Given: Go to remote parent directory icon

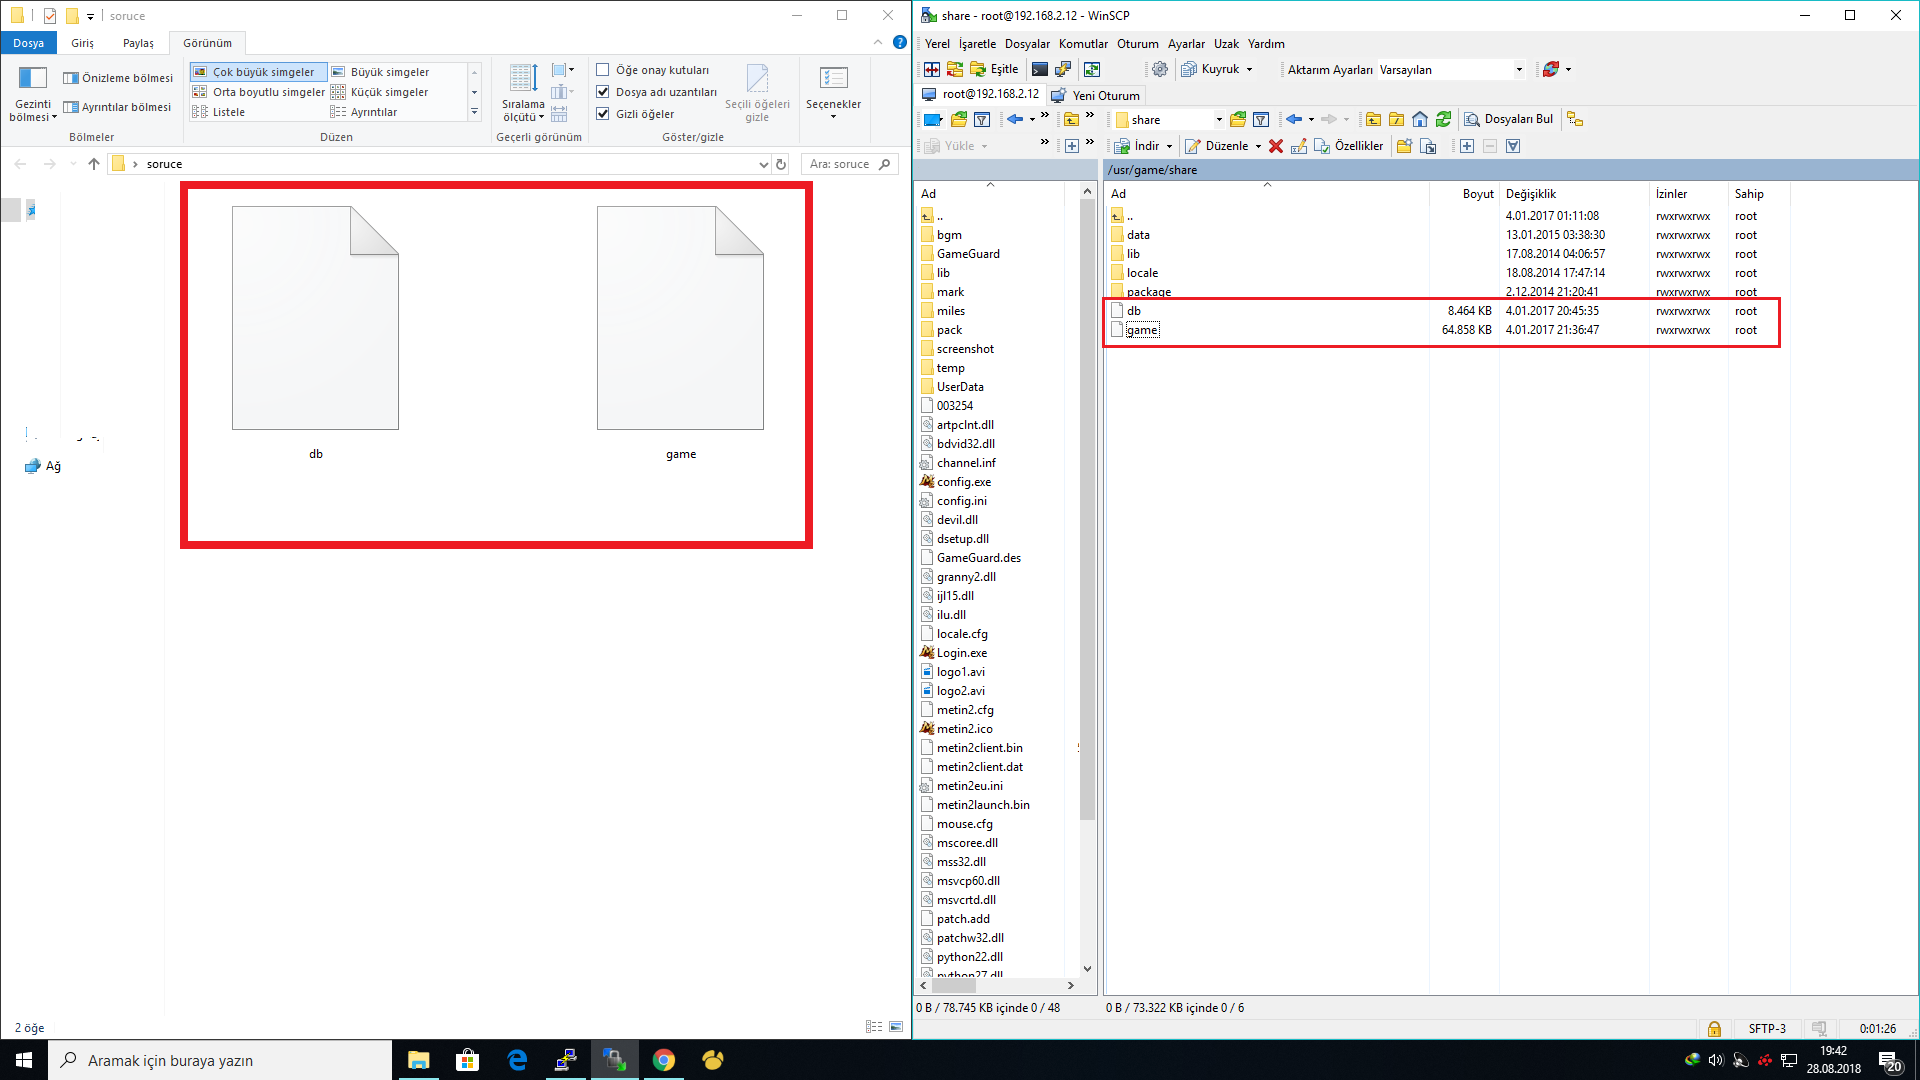Looking at the screenshot, I should pyautogui.click(x=1374, y=119).
